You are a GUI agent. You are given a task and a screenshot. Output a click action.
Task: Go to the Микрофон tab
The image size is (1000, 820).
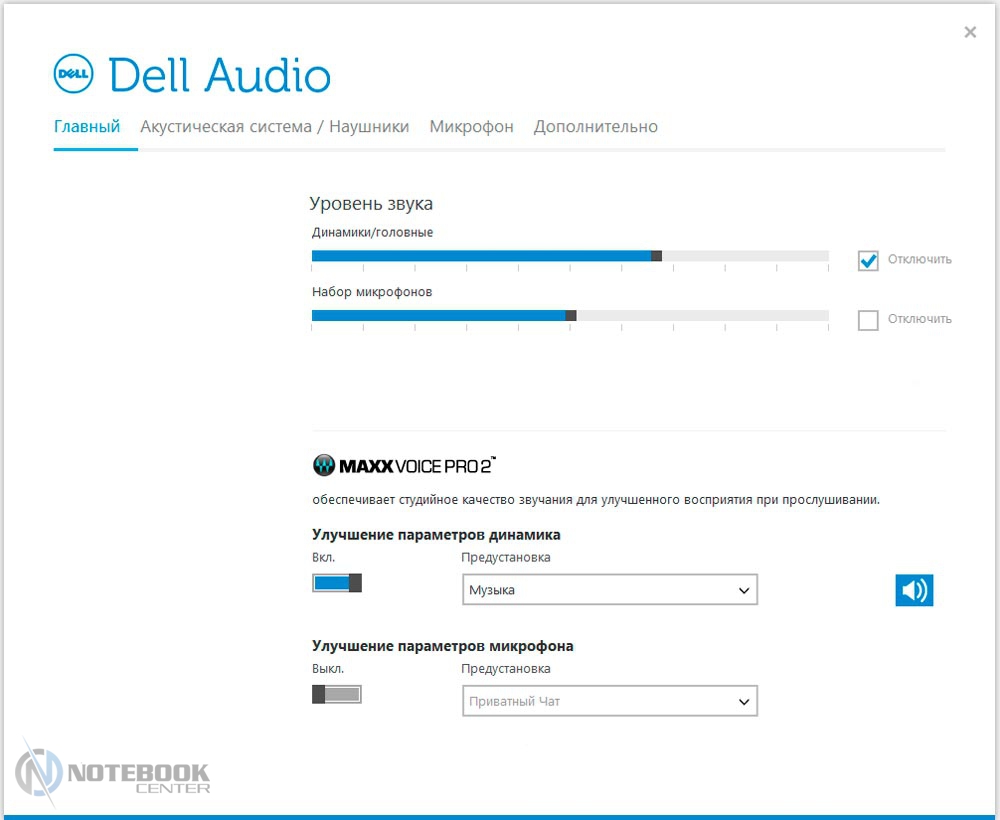coord(471,127)
